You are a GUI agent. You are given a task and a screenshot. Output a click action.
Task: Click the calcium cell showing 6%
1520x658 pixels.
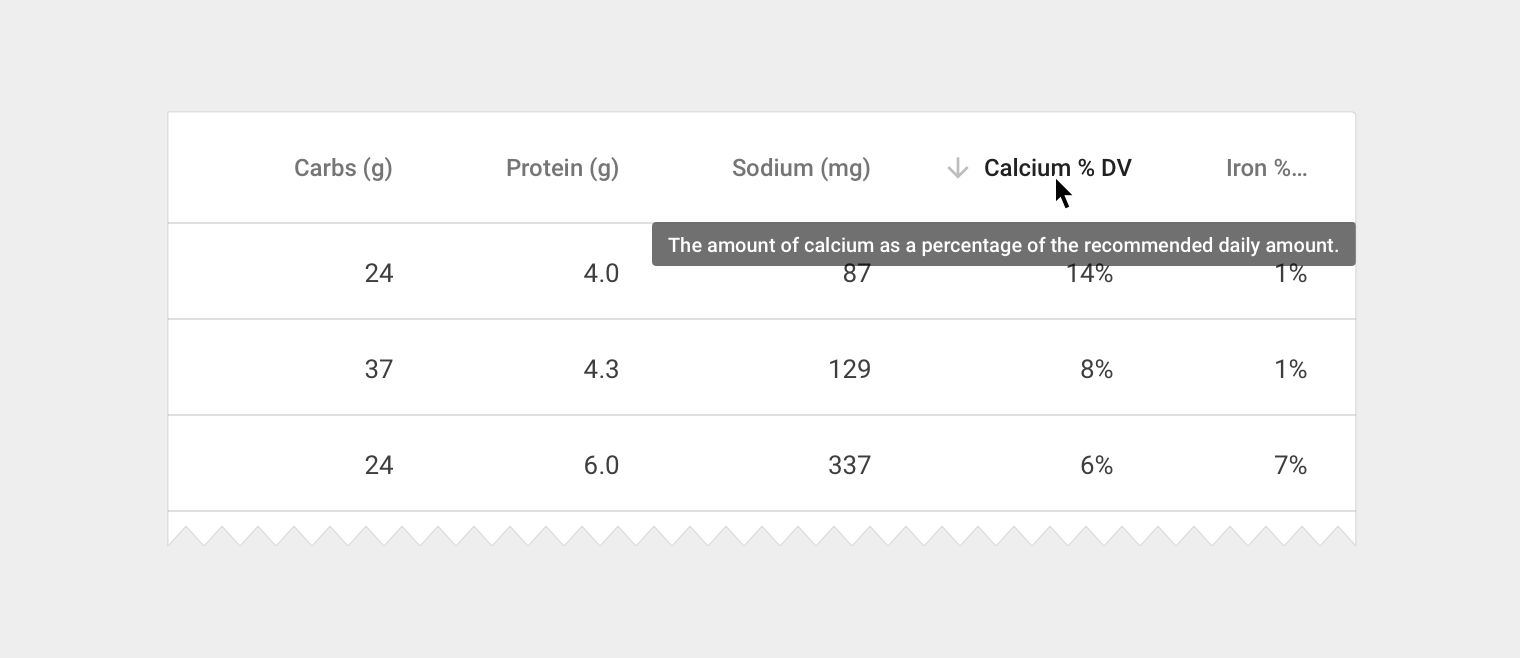pyautogui.click(x=1096, y=465)
